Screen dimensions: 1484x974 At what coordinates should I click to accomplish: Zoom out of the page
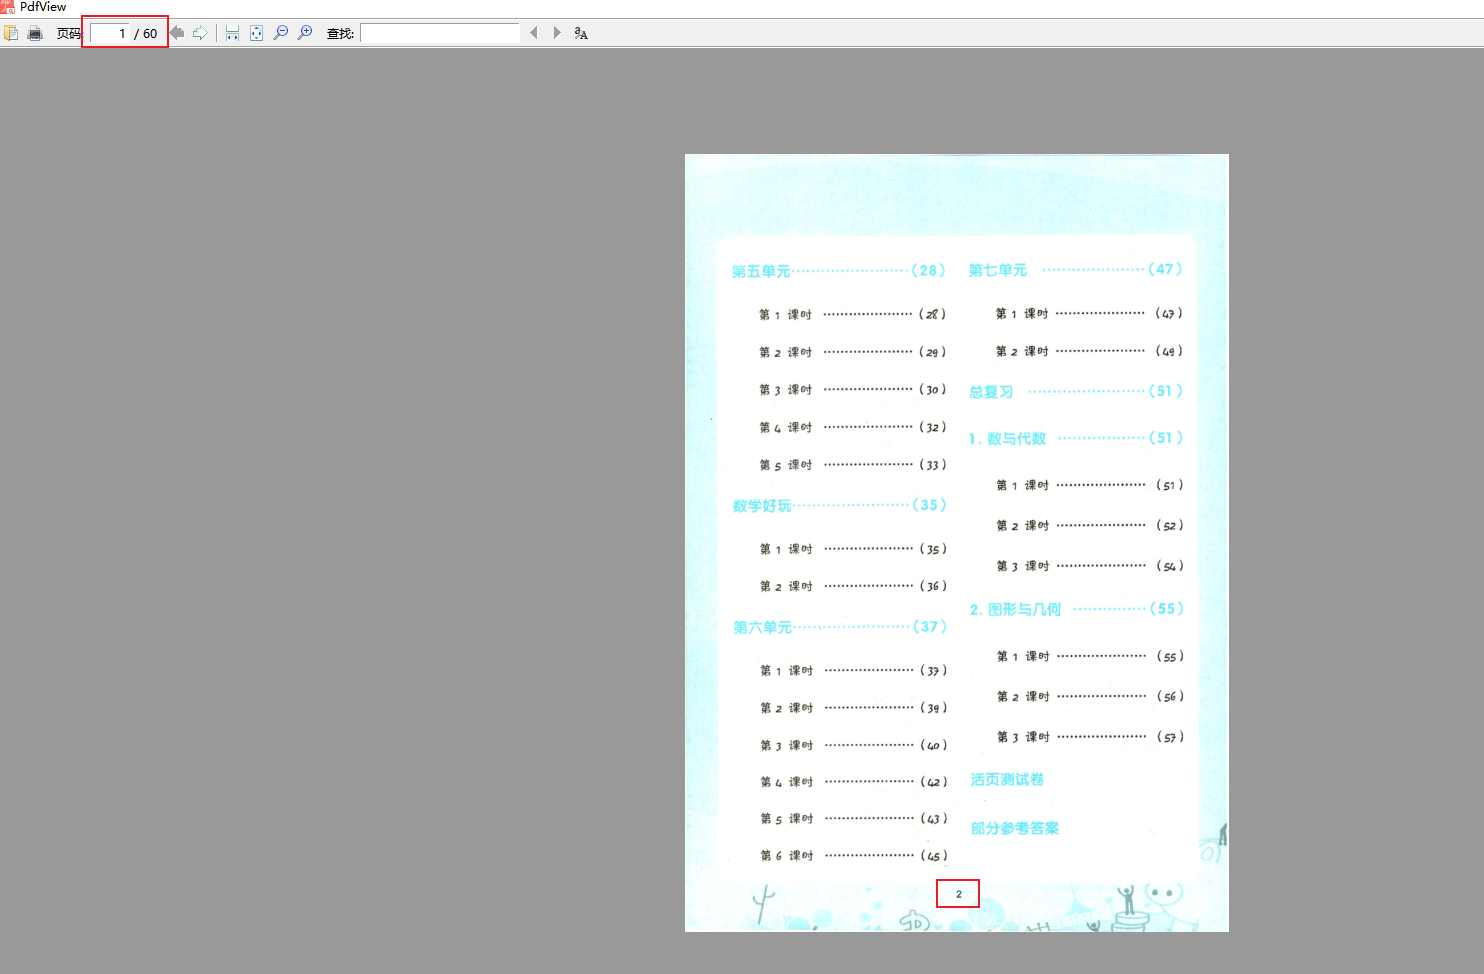tap(281, 32)
